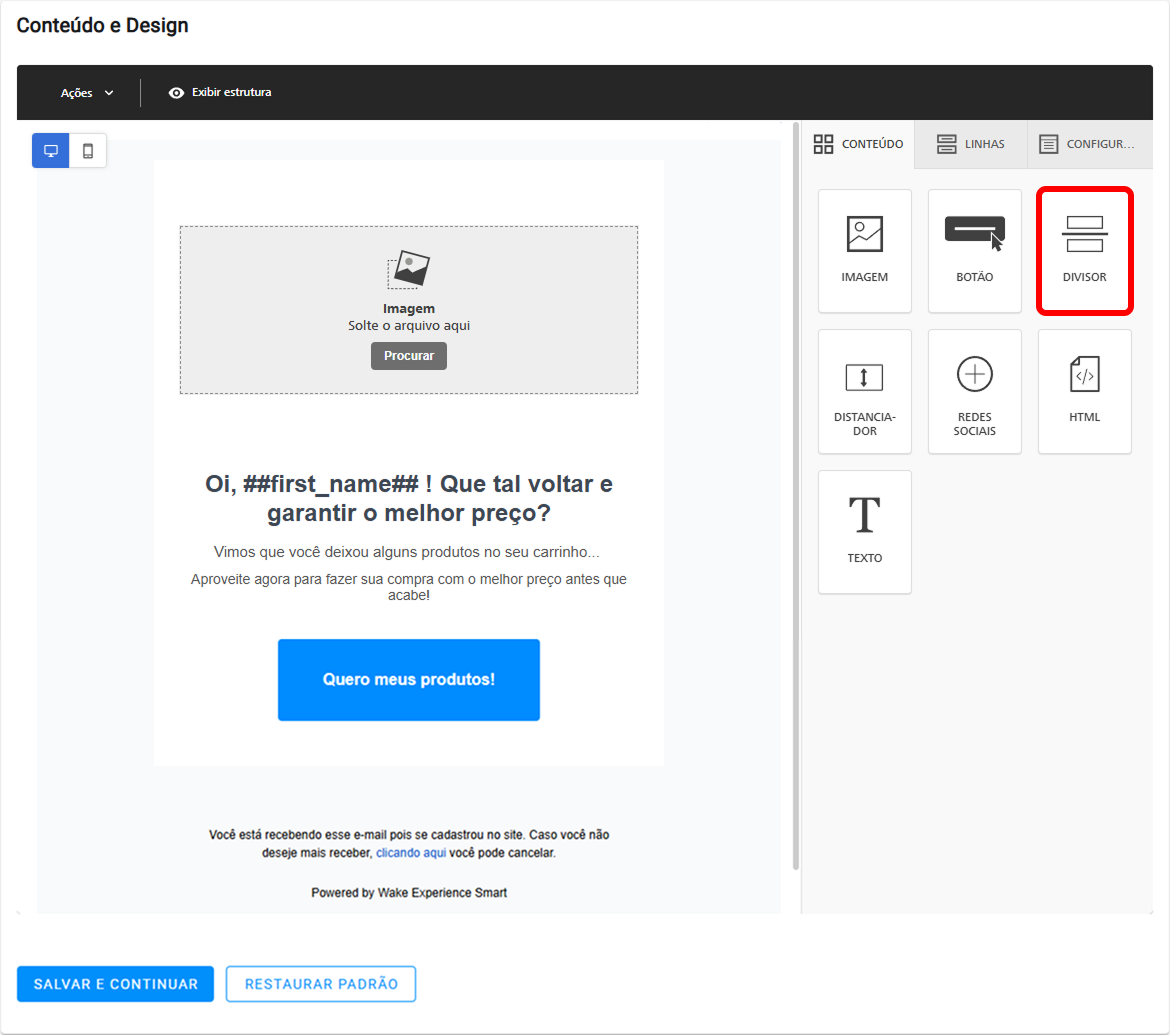Toggle Exibir estrutura visibility
The height and width of the screenshot is (1035, 1170).
click(220, 93)
